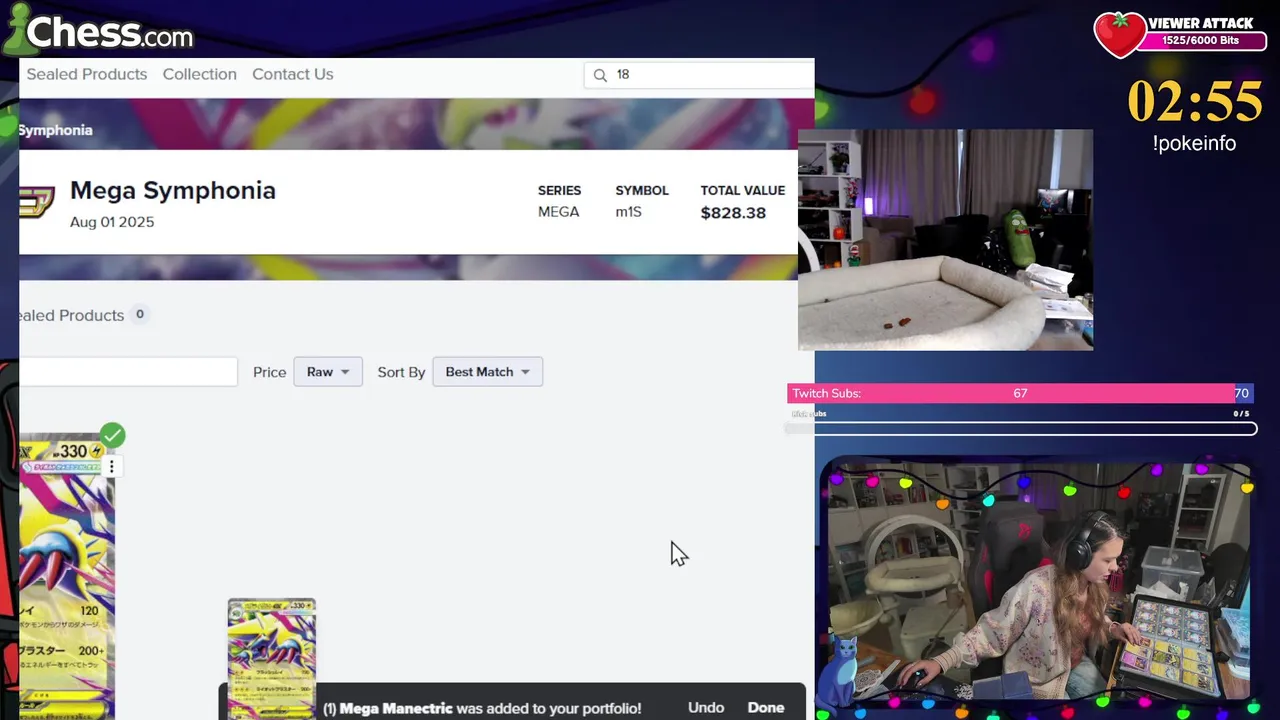Click the Sealed Products count tab

click(83, 315)
